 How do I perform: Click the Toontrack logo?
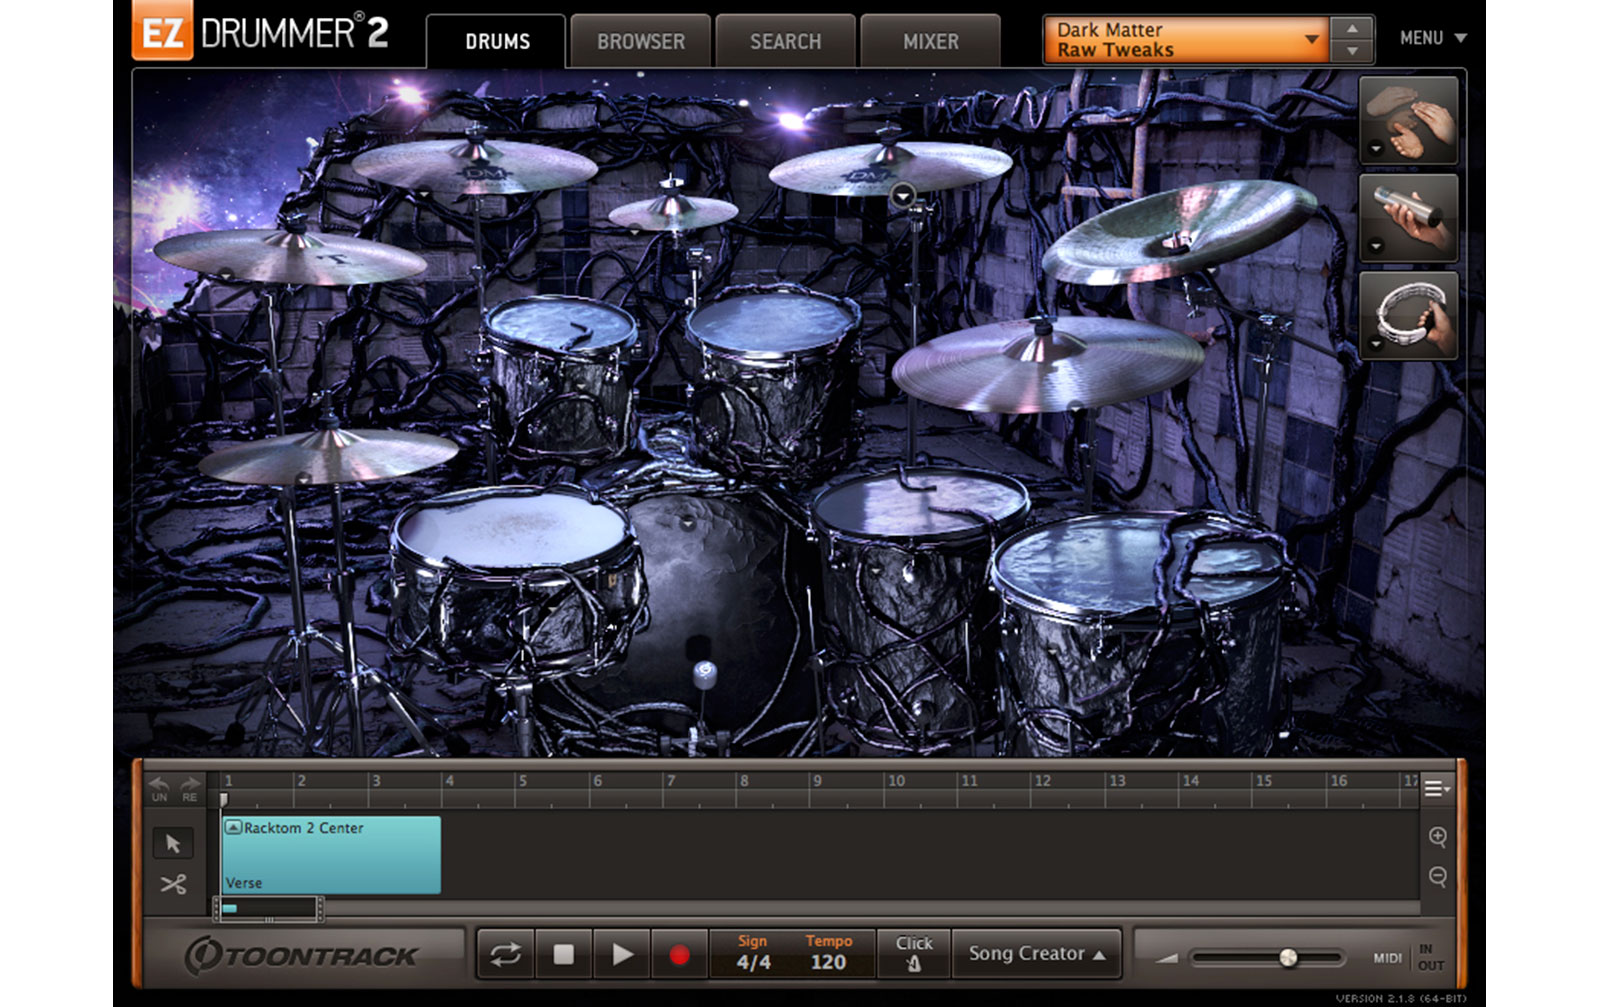pyautogui.click(x=301, y=956)
